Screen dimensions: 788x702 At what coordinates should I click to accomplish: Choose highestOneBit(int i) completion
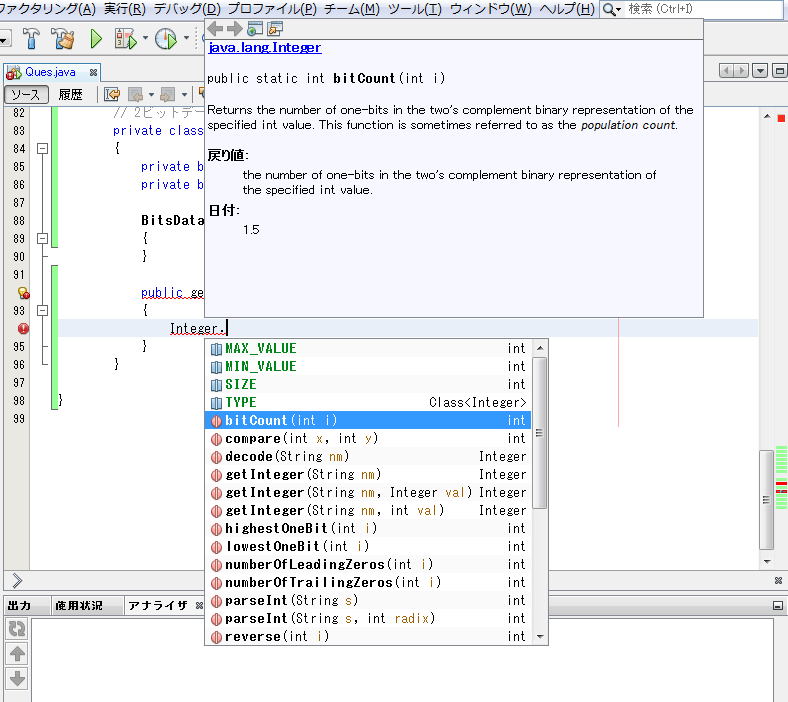[368, 528]
